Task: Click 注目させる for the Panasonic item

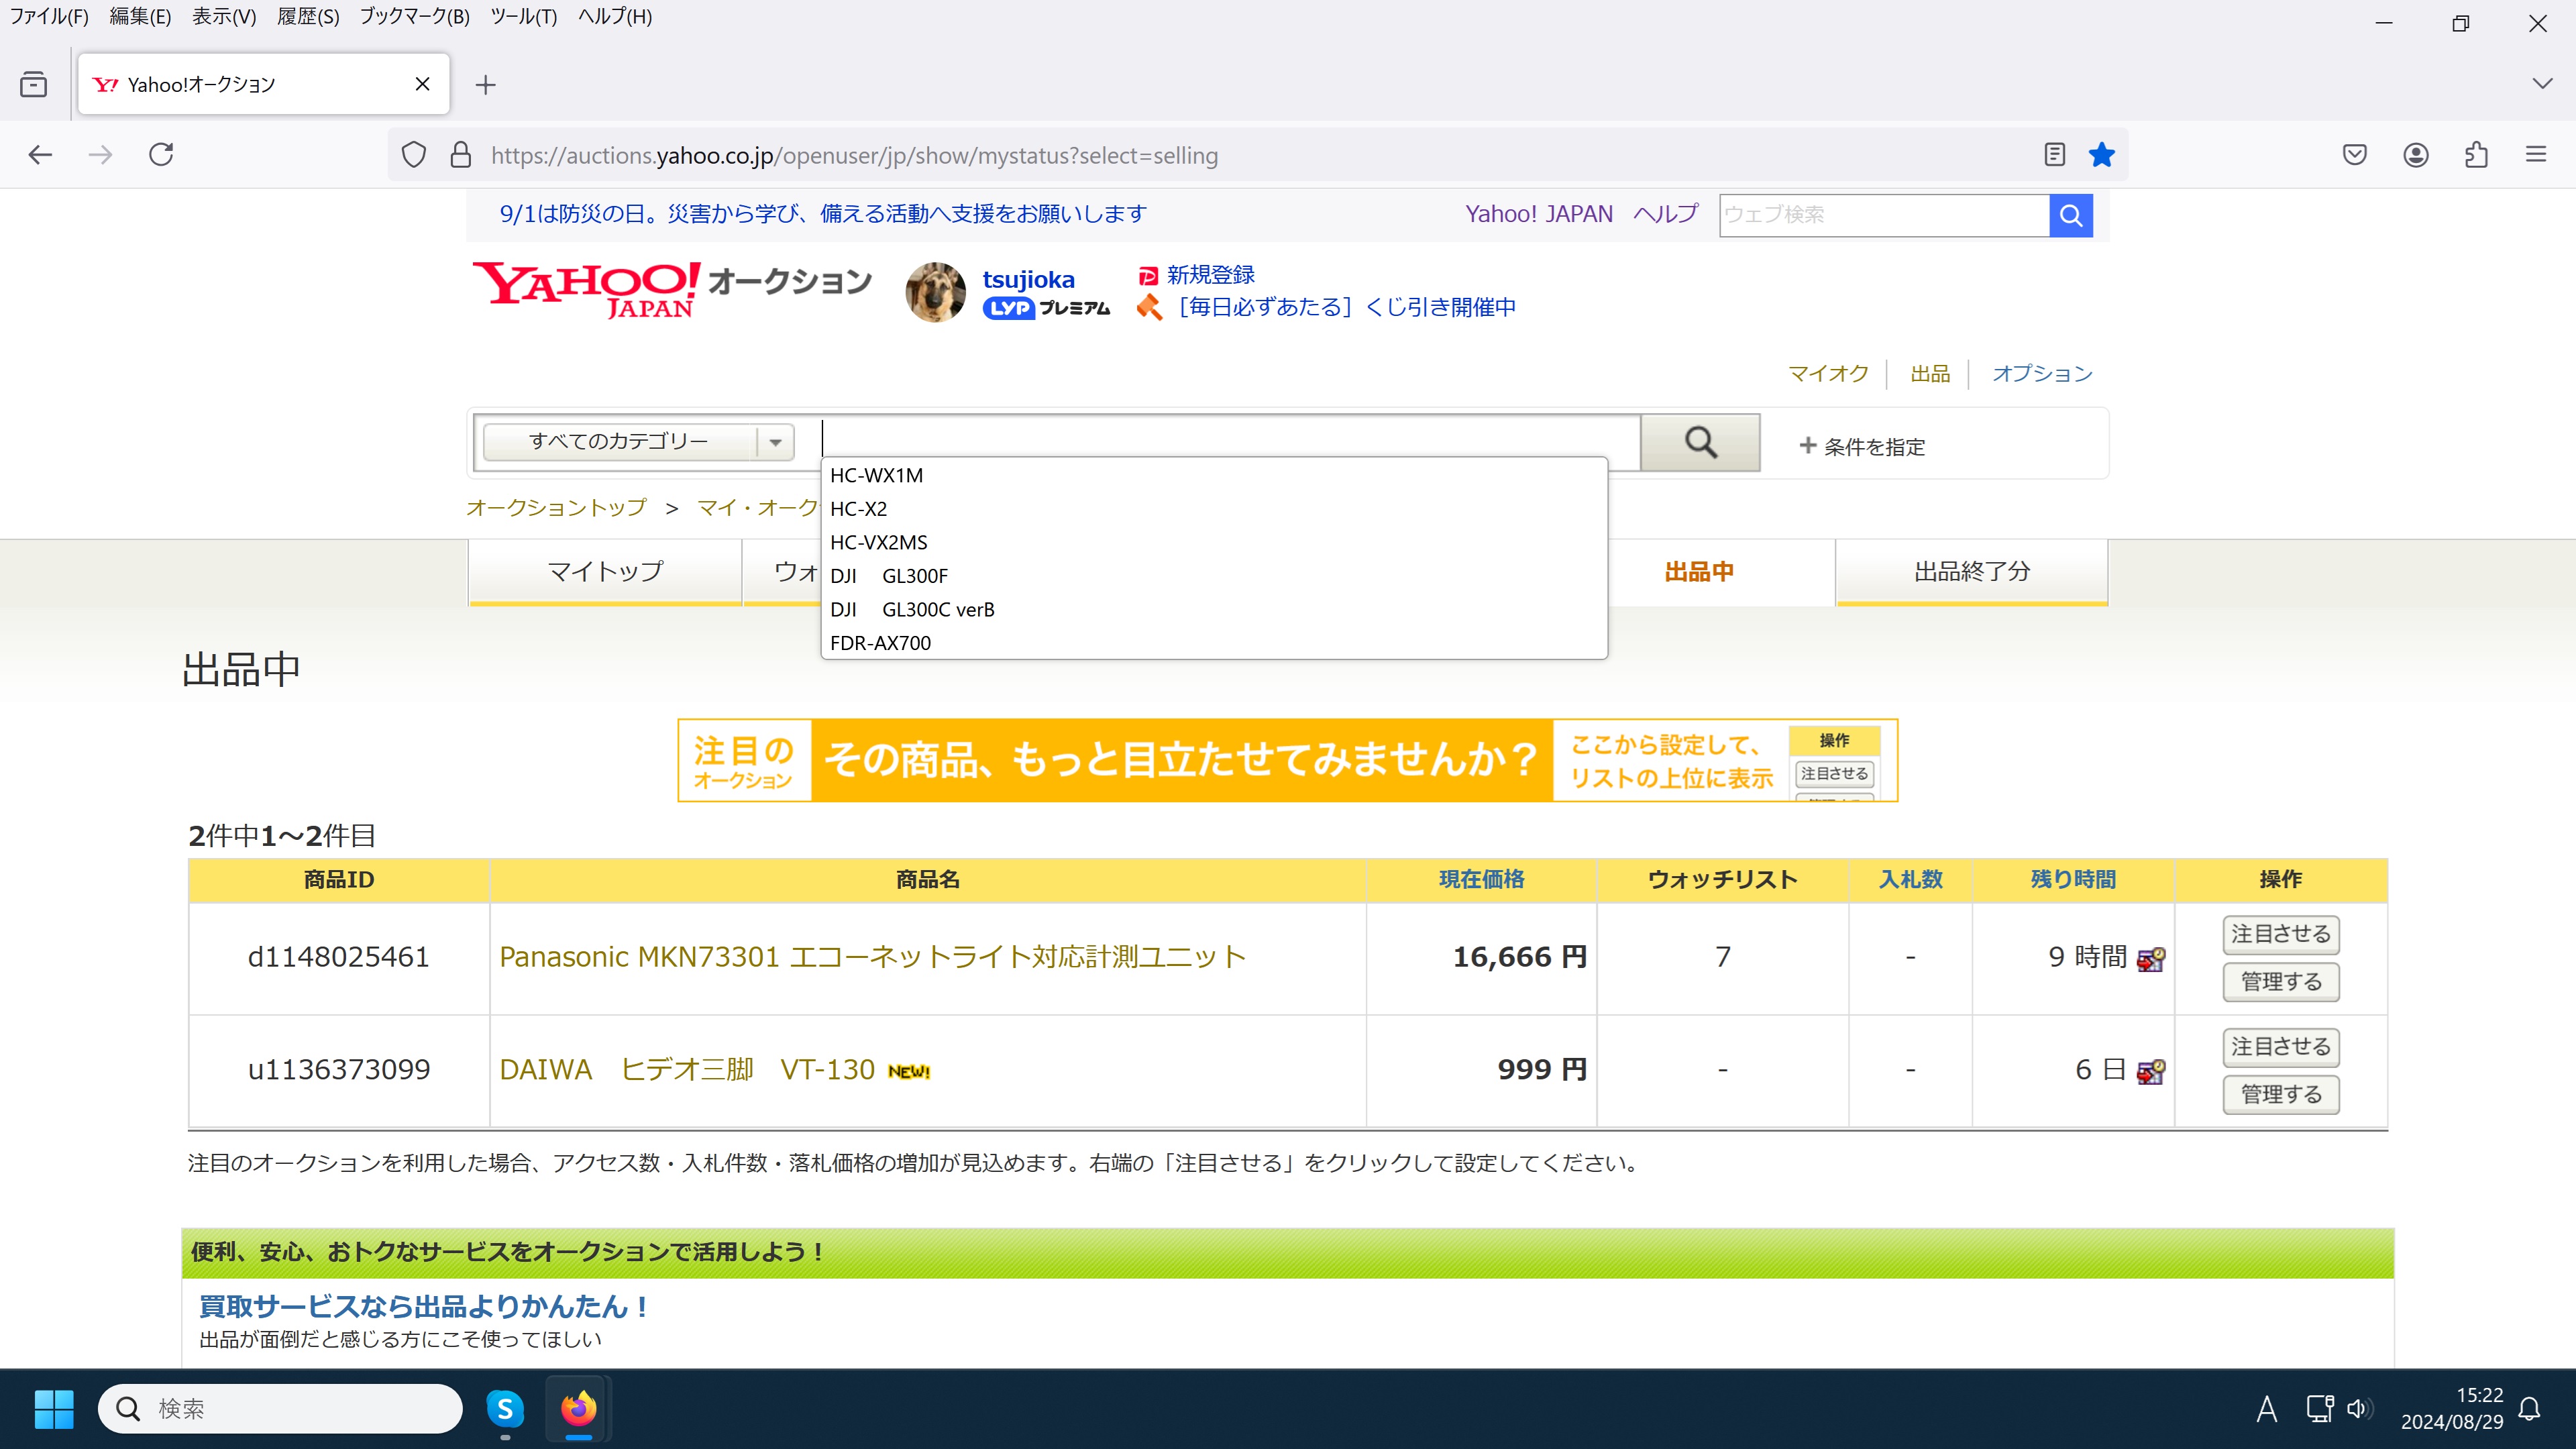Action: (2280, 934)
